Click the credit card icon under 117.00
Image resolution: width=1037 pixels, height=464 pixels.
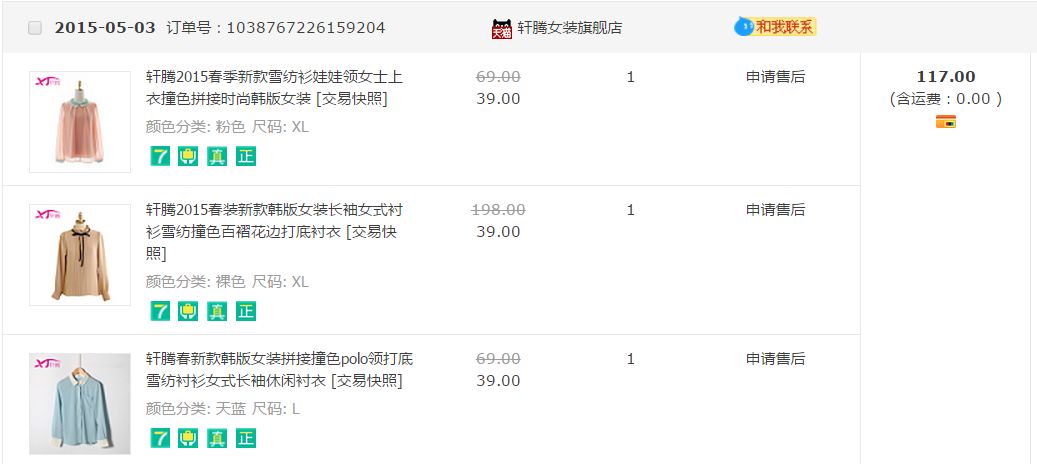point(945,122)
